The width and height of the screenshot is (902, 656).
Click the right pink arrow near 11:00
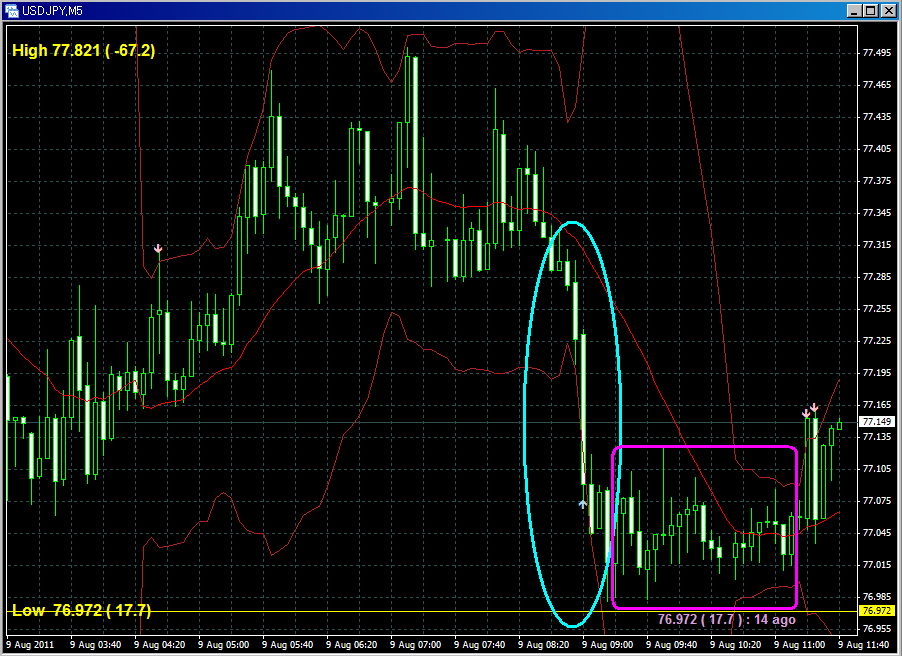(x=815, y=407)
